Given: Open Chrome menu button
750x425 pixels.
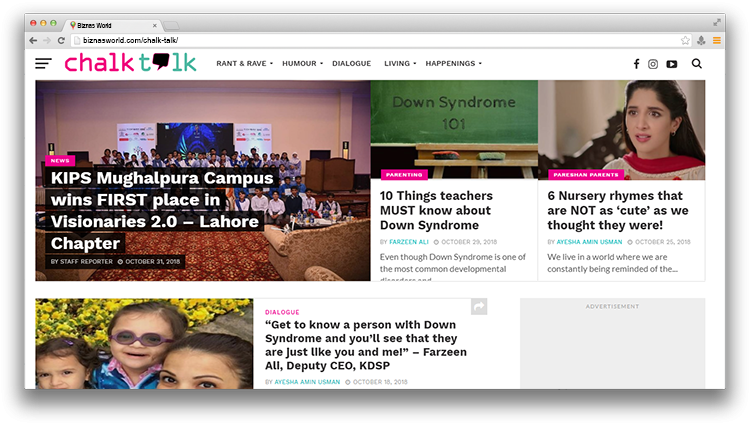Looking at the screenshot, I should [x=717, y=40].
